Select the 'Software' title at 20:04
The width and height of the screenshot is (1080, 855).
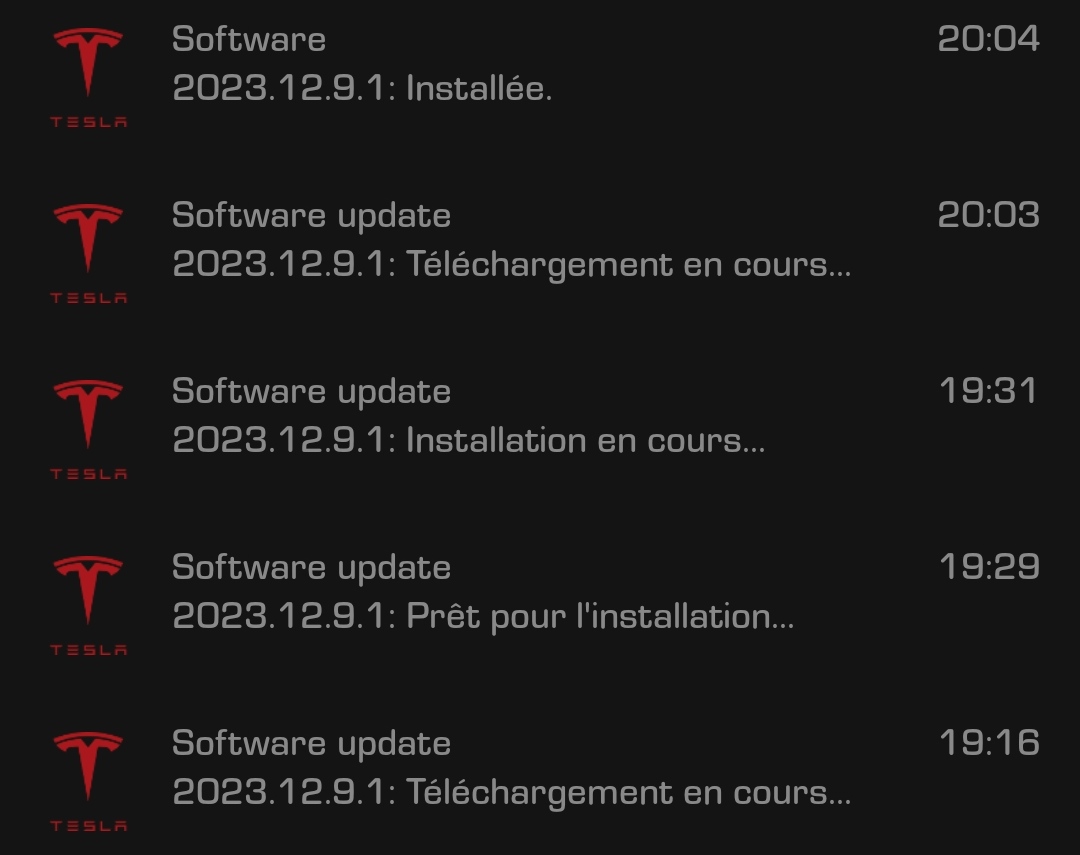[249, 39]
